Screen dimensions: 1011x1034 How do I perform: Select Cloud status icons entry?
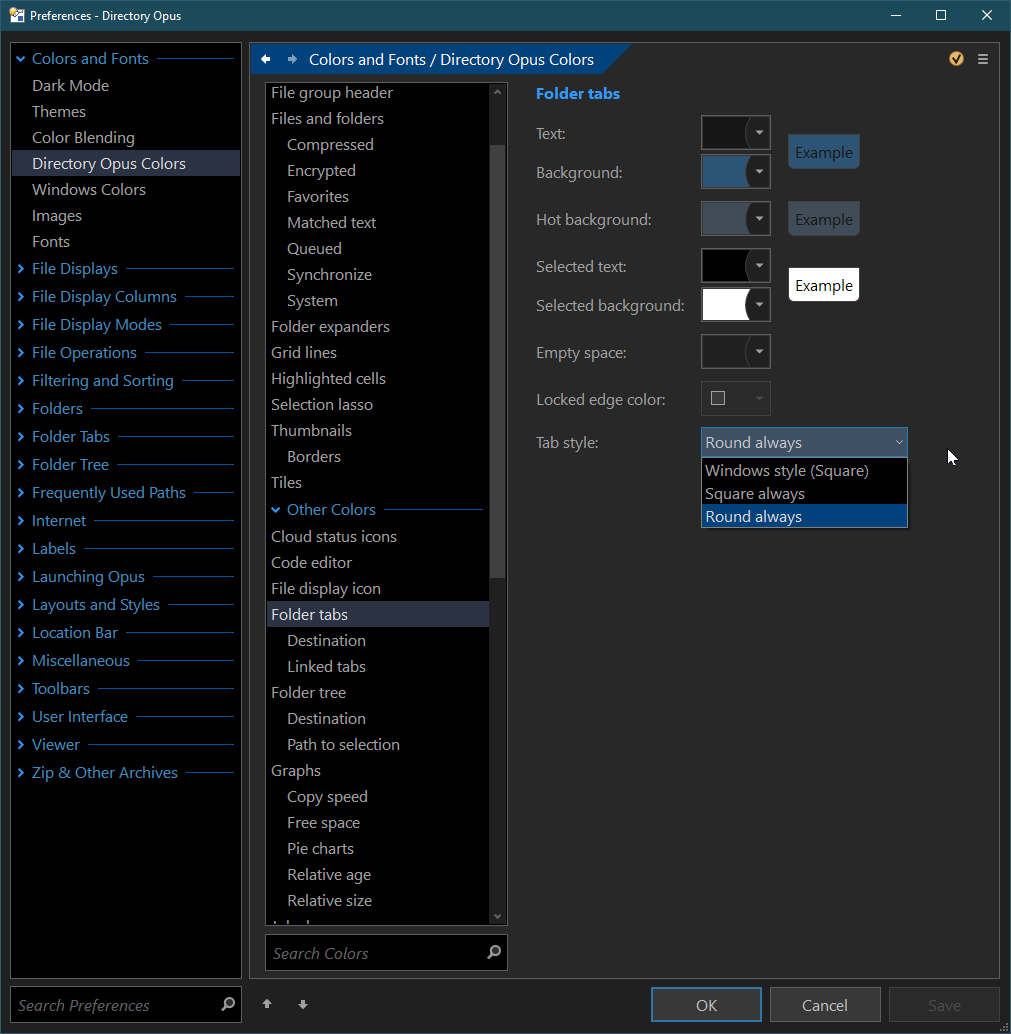(334, 537)
